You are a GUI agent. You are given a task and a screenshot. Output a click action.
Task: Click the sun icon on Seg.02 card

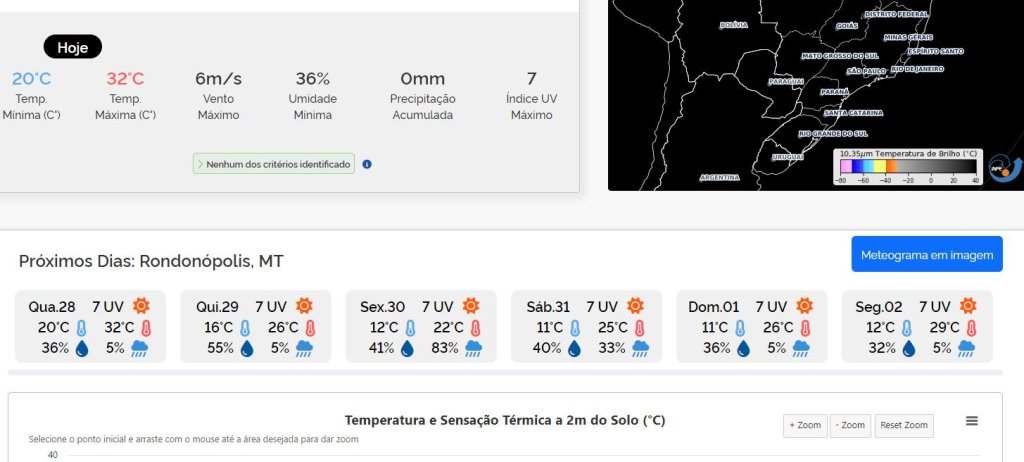(968, 306)
